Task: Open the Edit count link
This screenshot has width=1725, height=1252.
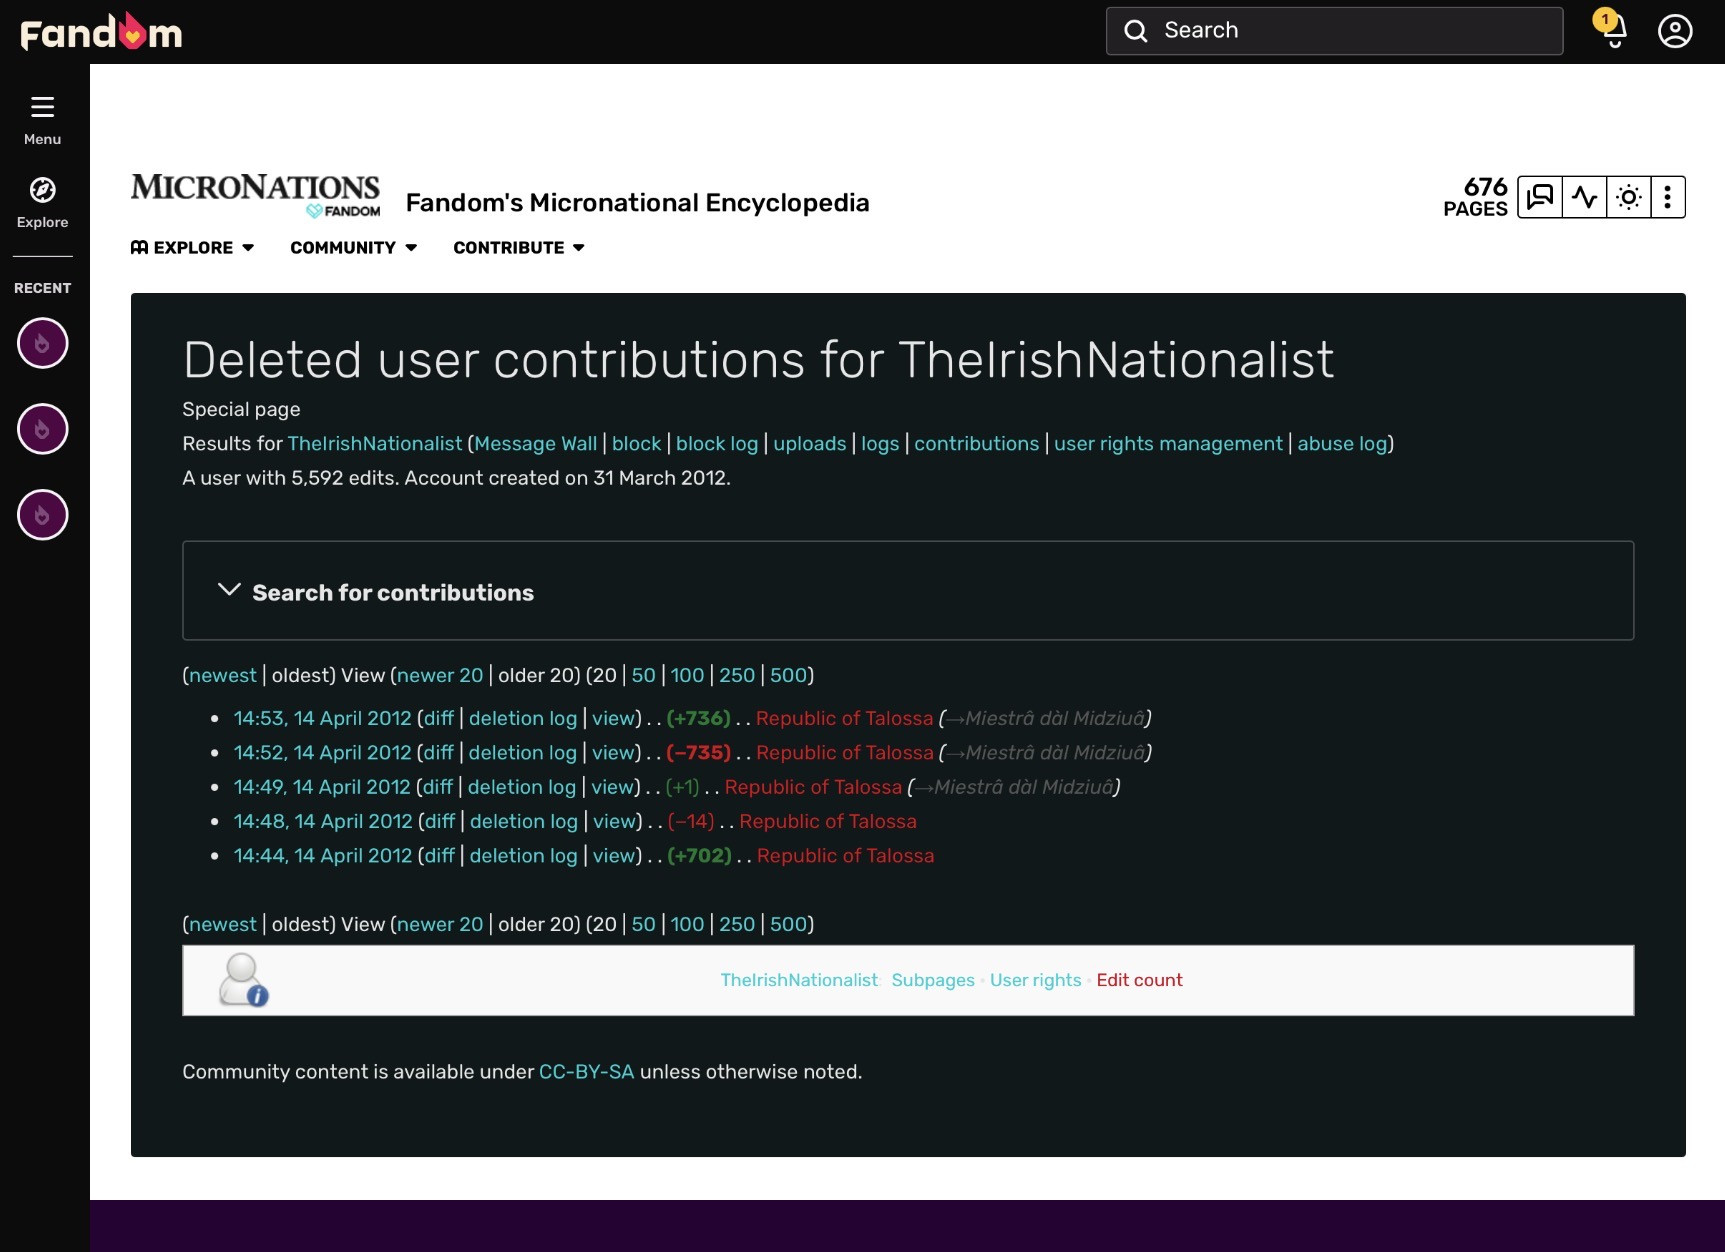Action: point(1139,980)
